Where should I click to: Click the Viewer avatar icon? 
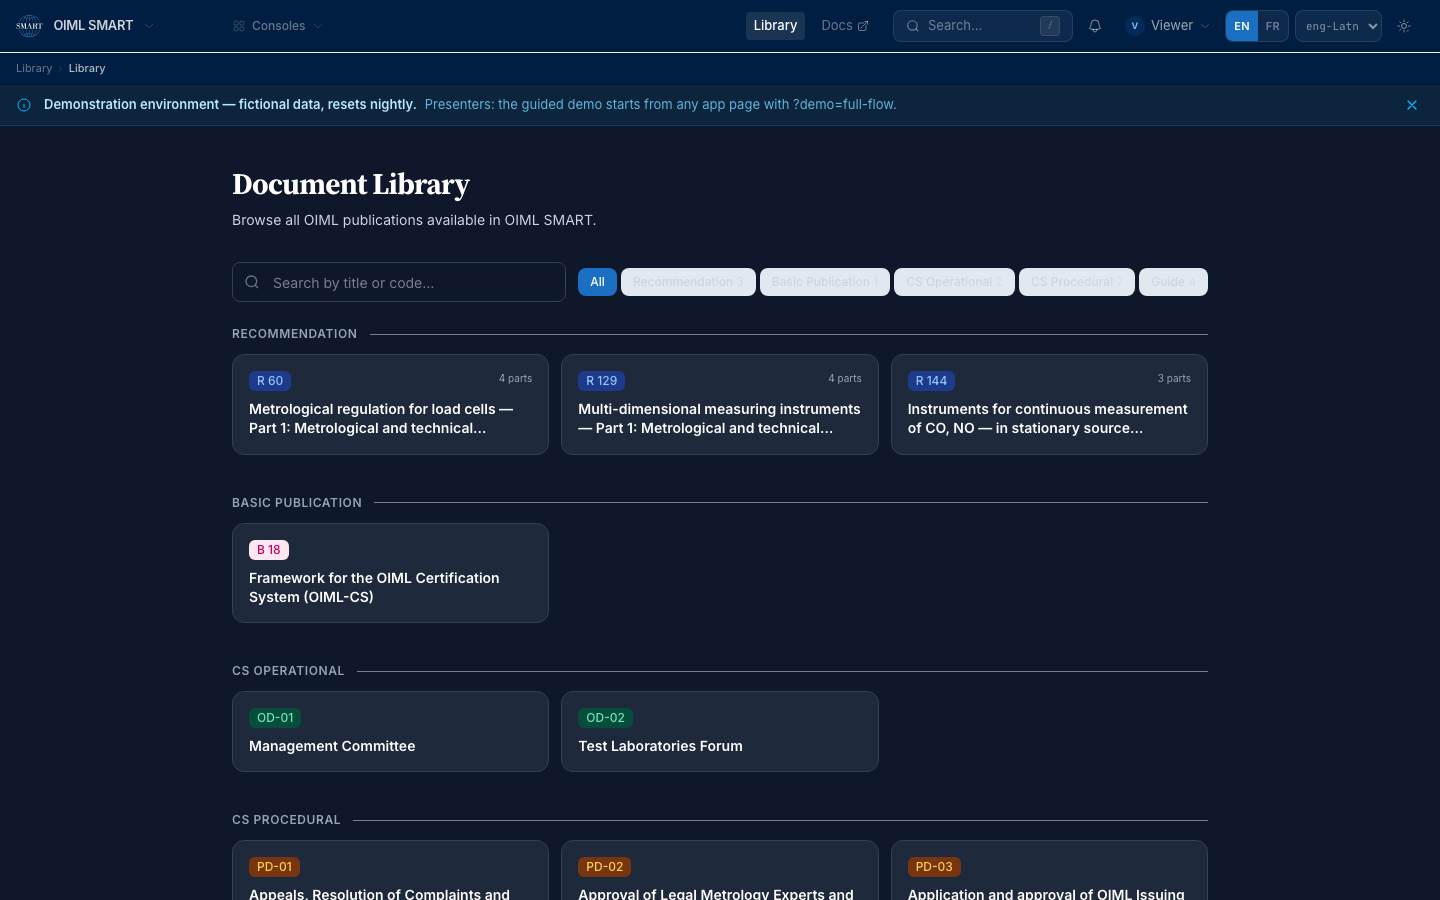coord(1134,26)
